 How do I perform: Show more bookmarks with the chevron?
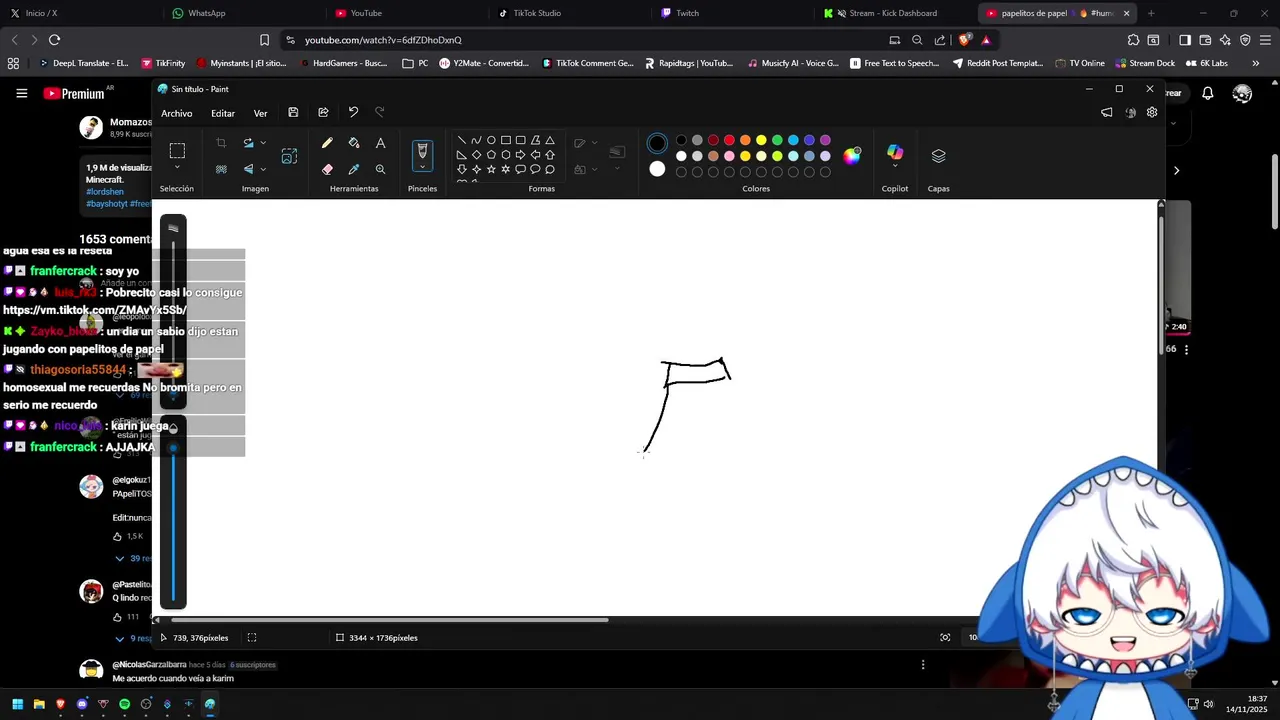[x=1255, y=63]
